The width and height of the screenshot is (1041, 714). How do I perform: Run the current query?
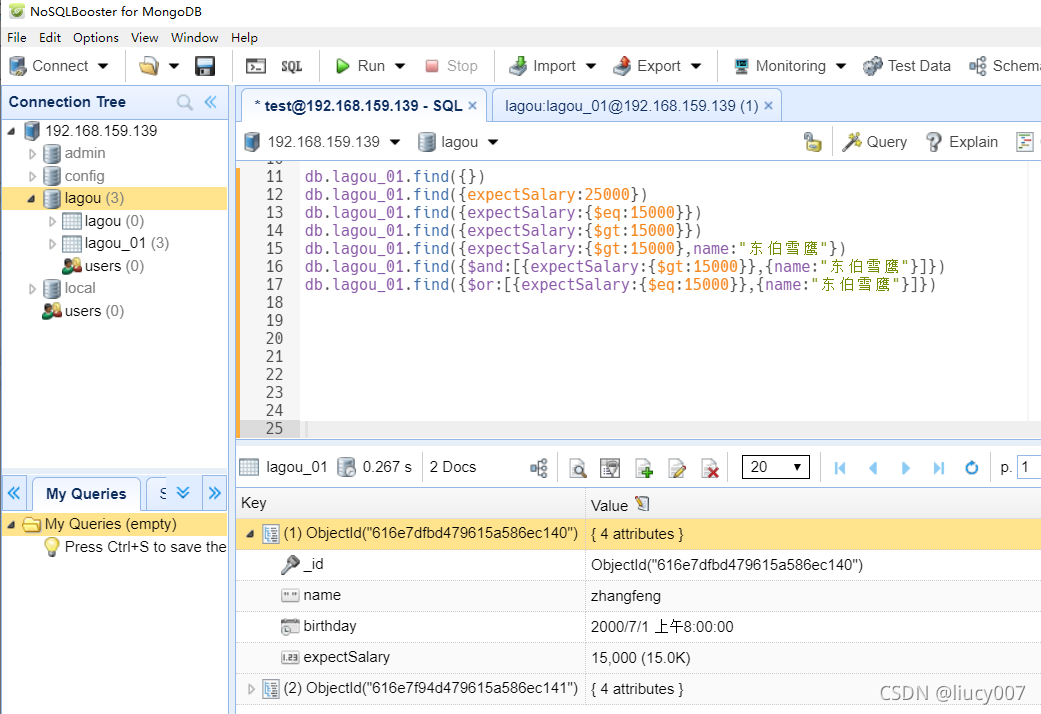click(x=360, y=66)
